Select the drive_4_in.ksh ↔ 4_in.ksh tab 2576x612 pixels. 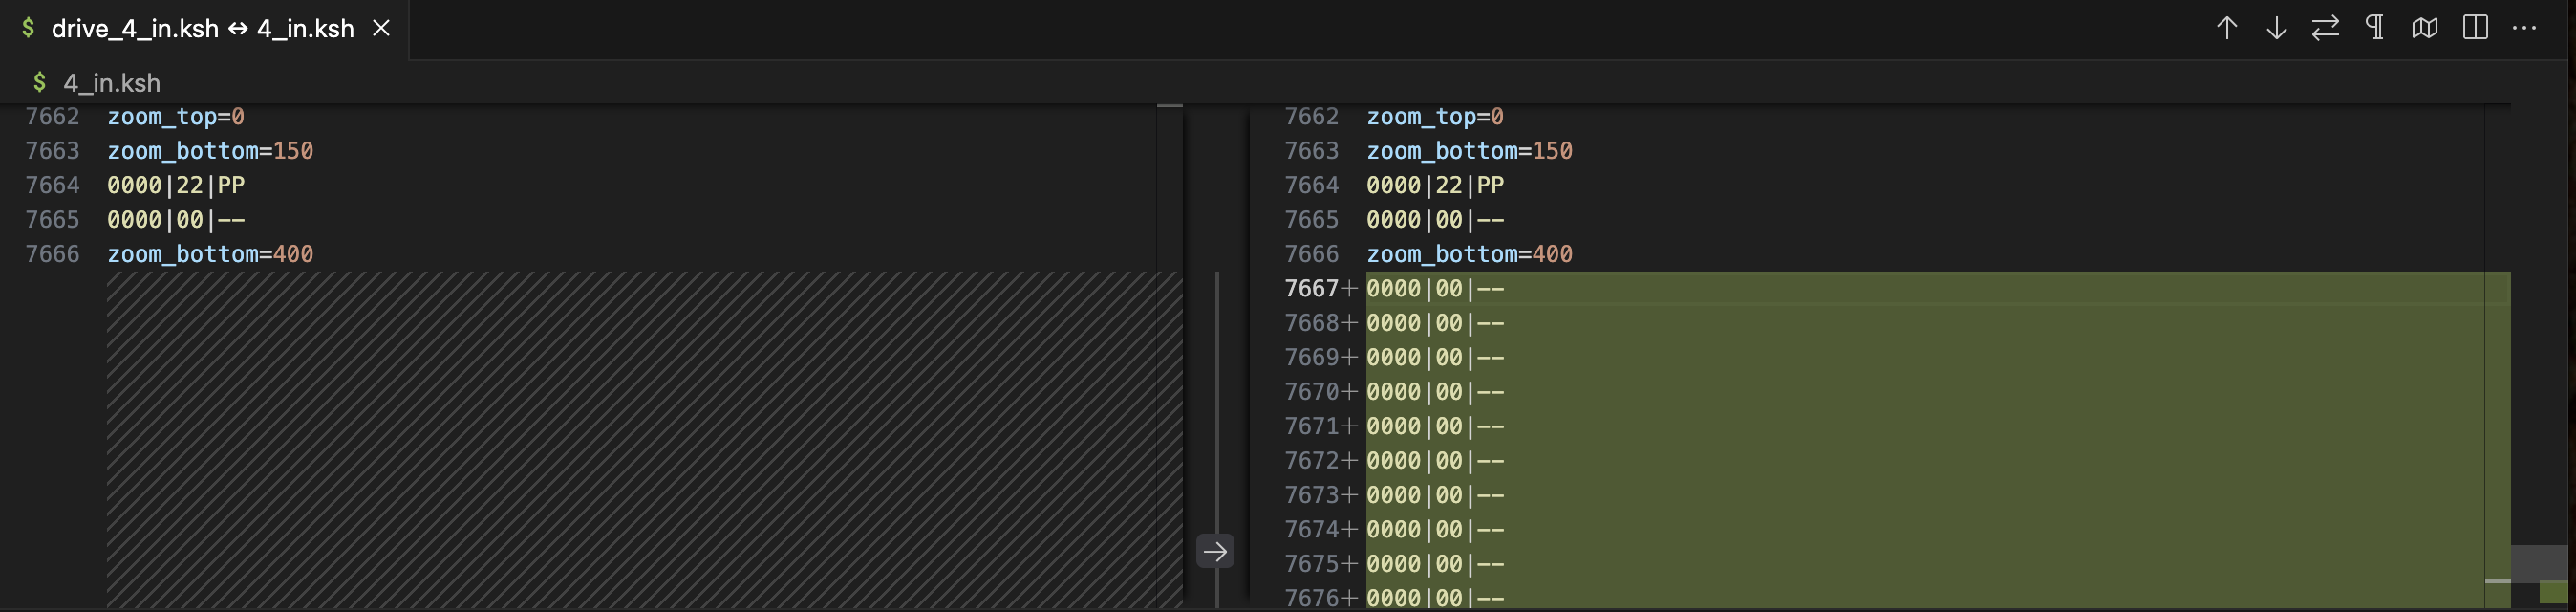(x=202, y=29)
